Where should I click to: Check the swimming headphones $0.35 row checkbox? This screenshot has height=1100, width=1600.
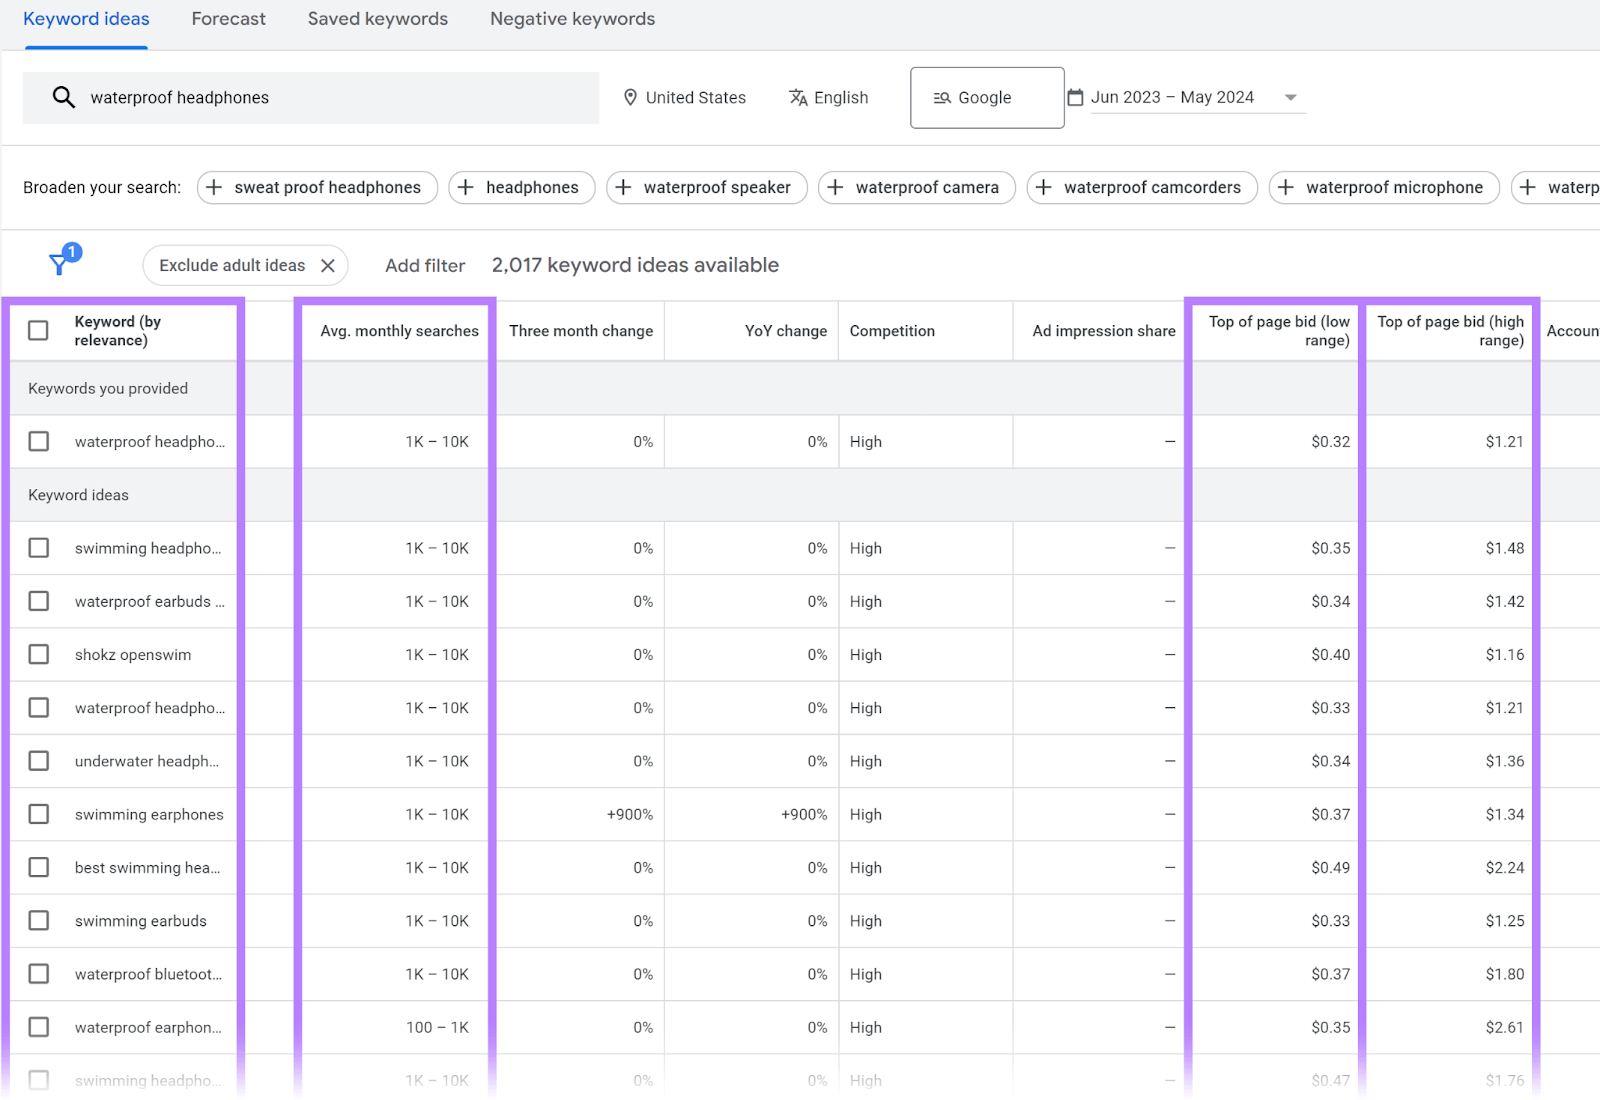pos(38,548)
